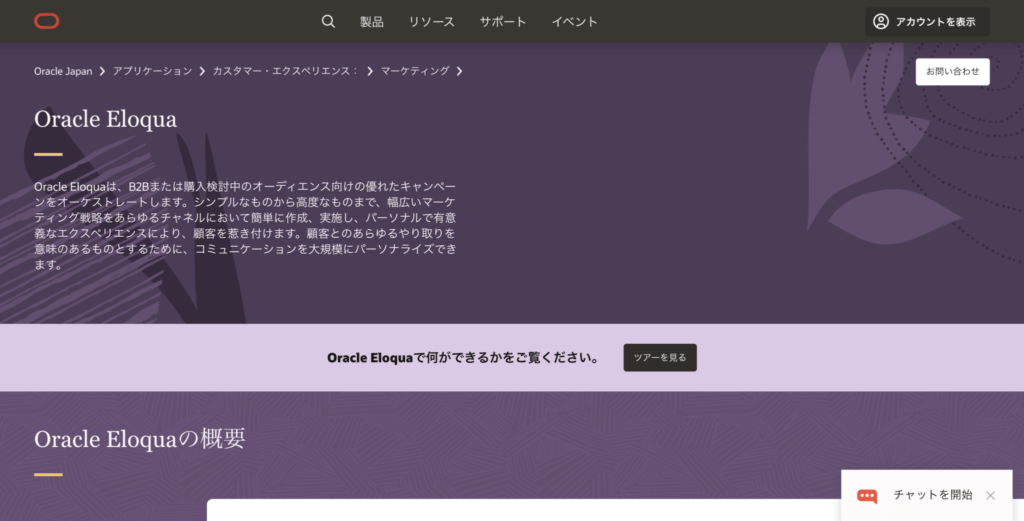Click the chevron after マーケティング breadcrumb
1024x521 pixels.
[x=459, y=71]
